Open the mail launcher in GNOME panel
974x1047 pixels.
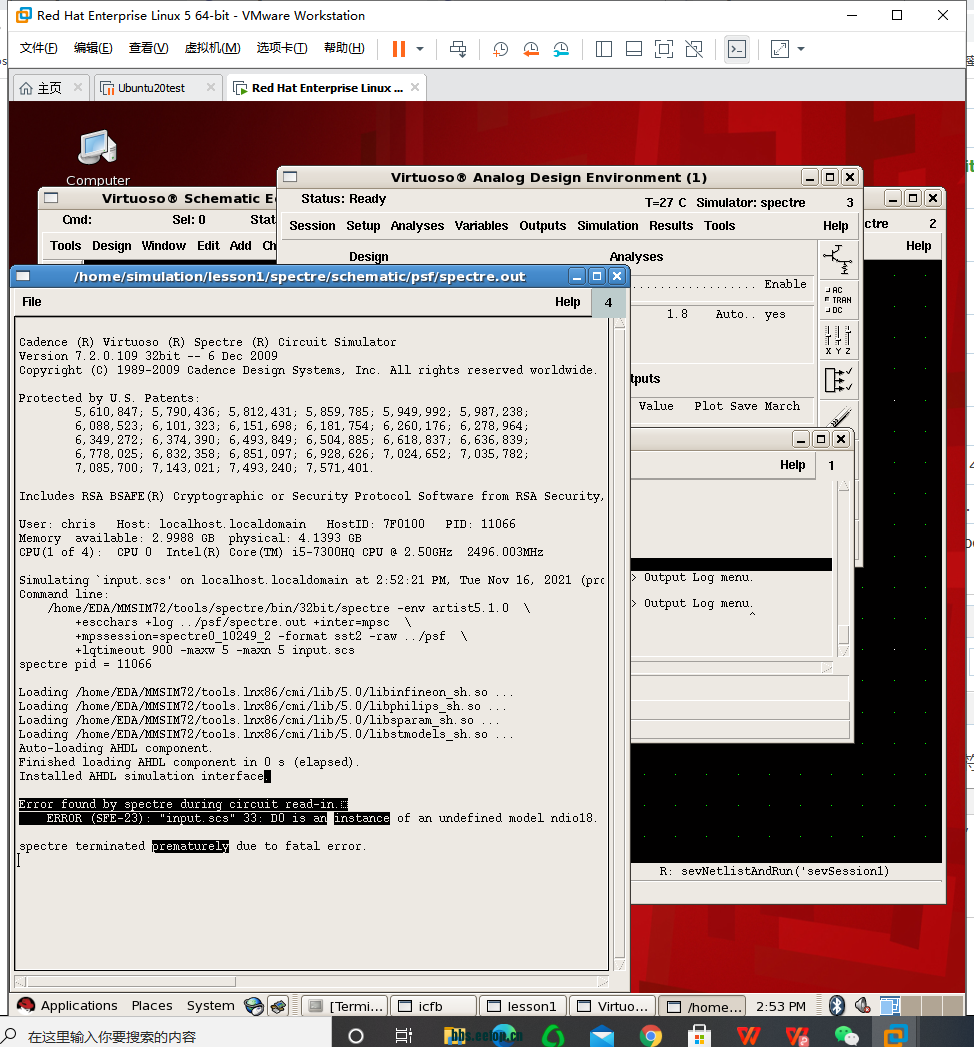coord(278,1006)
